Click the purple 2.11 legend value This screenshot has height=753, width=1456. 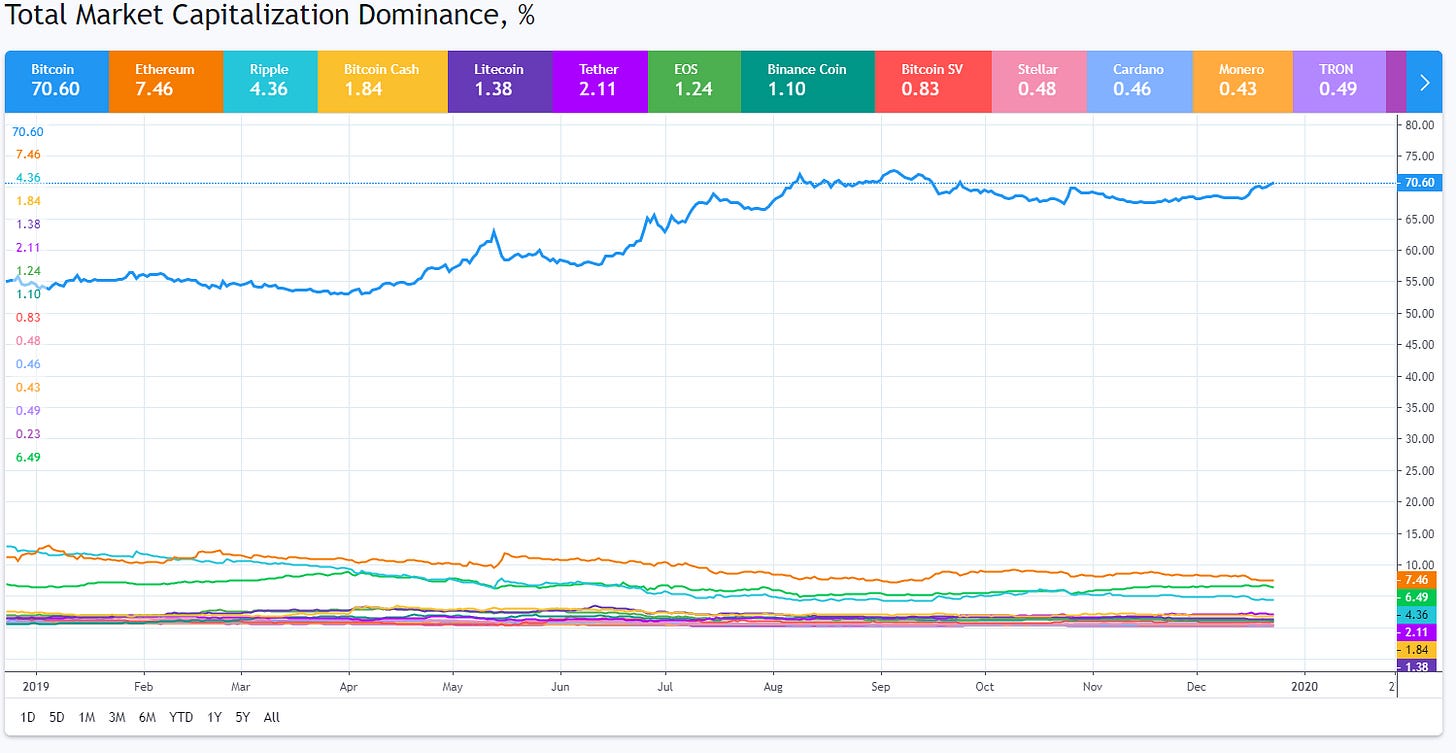pyautogui.click(x=28, y=247)
